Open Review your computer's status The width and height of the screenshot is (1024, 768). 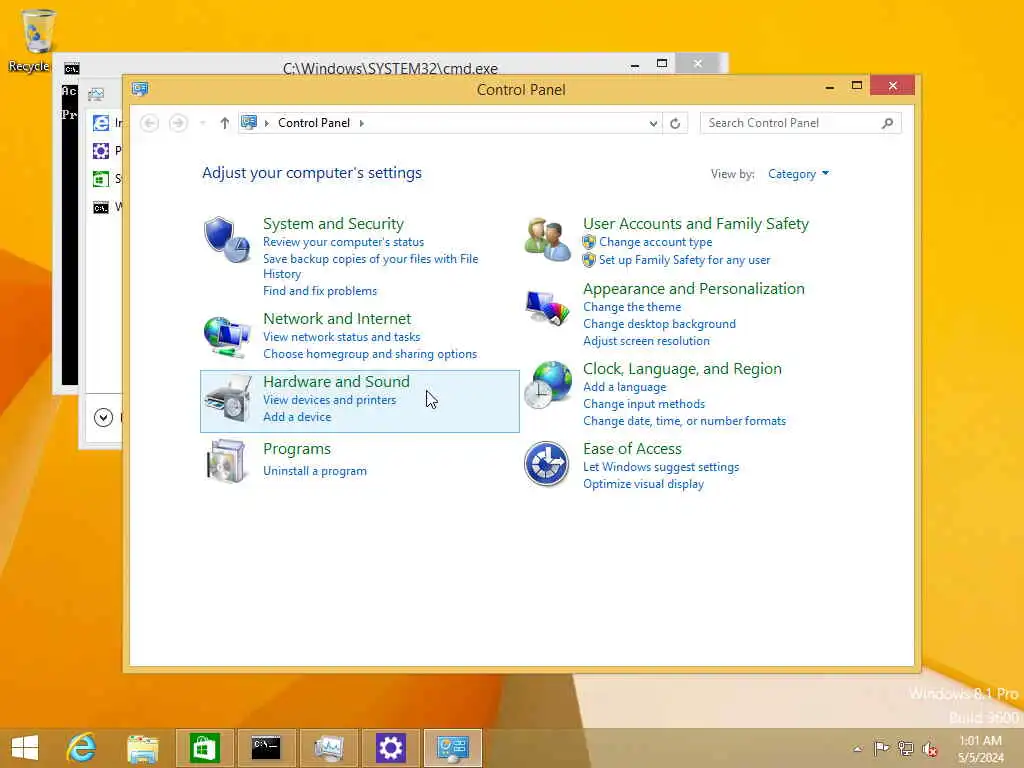click(344, 242)
